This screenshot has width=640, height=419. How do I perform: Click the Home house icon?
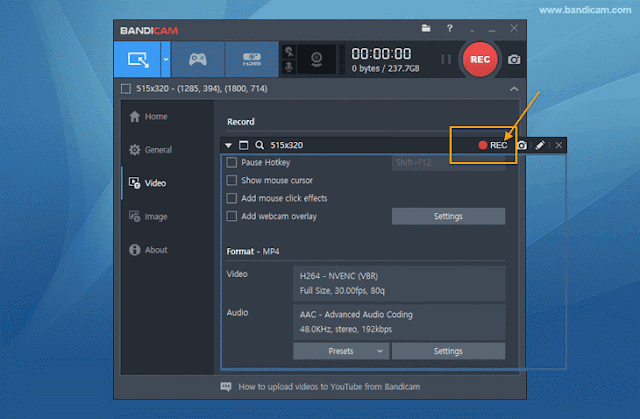click(x=135, y=117)
